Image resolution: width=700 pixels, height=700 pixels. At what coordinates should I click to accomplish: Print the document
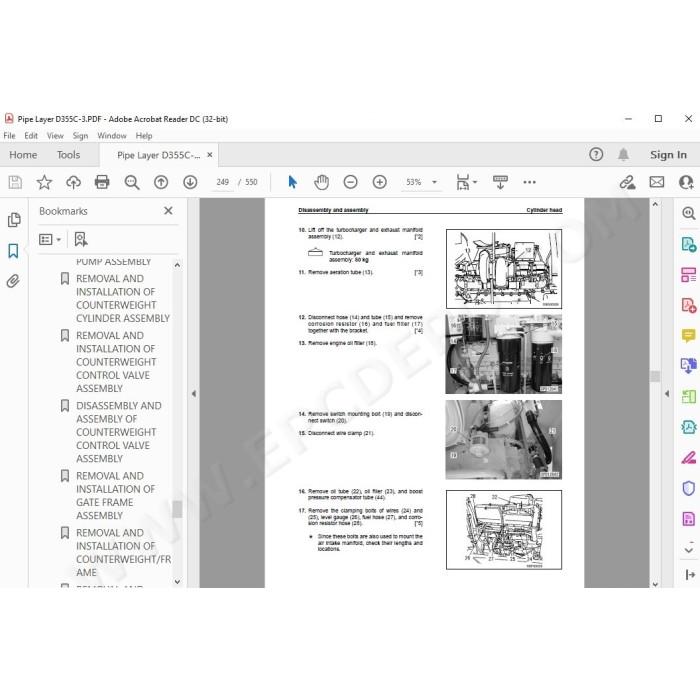[x=102, y=182]
